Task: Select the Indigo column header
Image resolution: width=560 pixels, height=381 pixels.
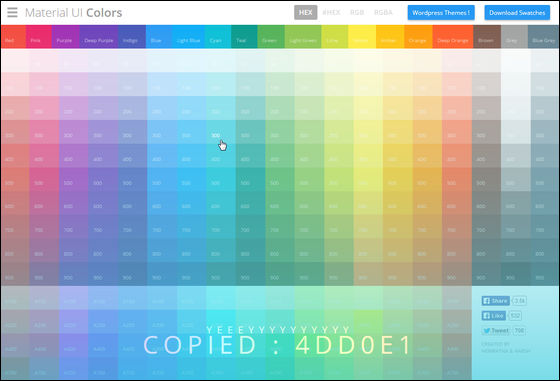Action: [132, 36]
